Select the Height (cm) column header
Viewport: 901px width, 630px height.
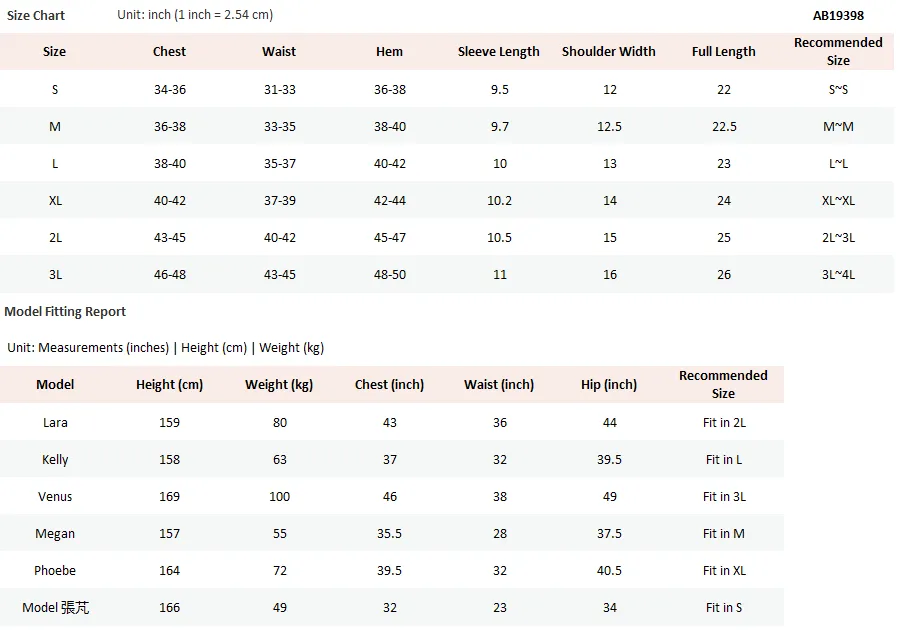(x=170, y=385)
